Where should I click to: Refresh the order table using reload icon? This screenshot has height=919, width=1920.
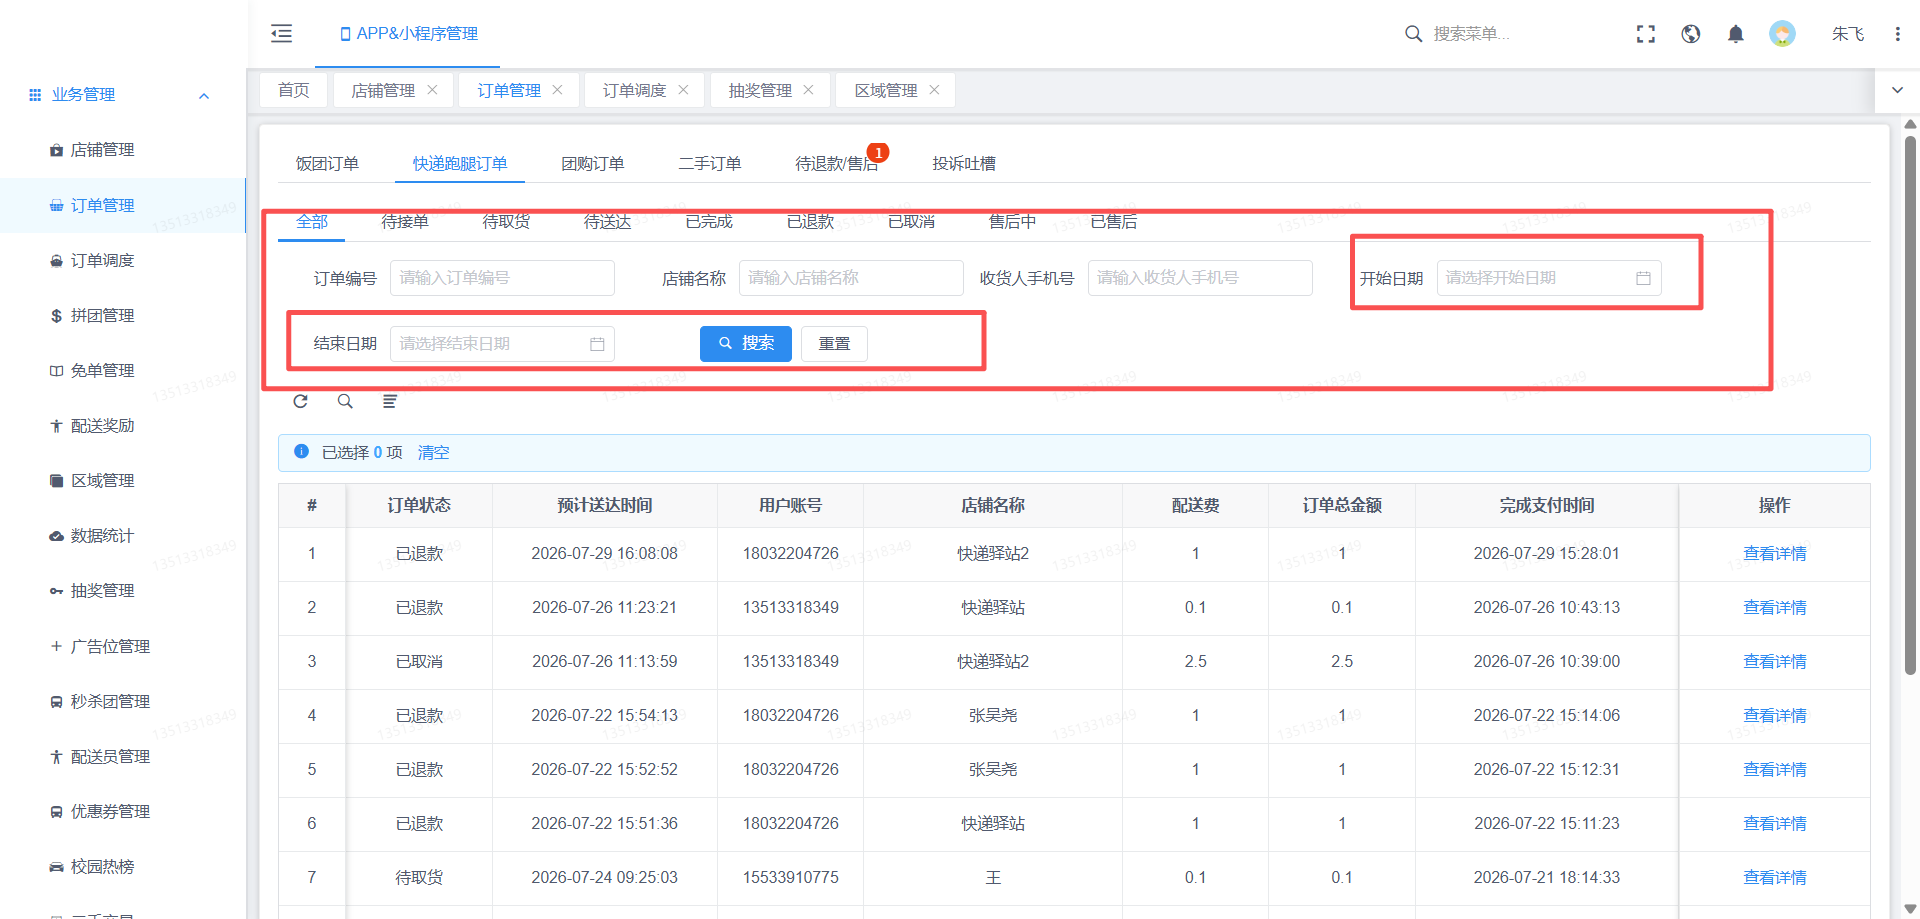(x=300, y=401)
